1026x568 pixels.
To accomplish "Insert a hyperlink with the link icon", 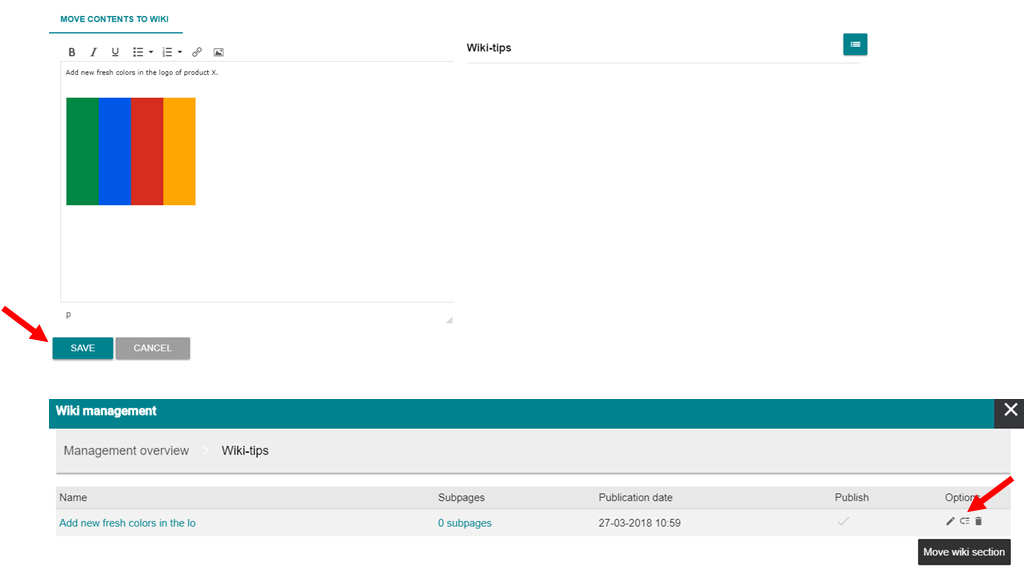I will coord(197,52).
